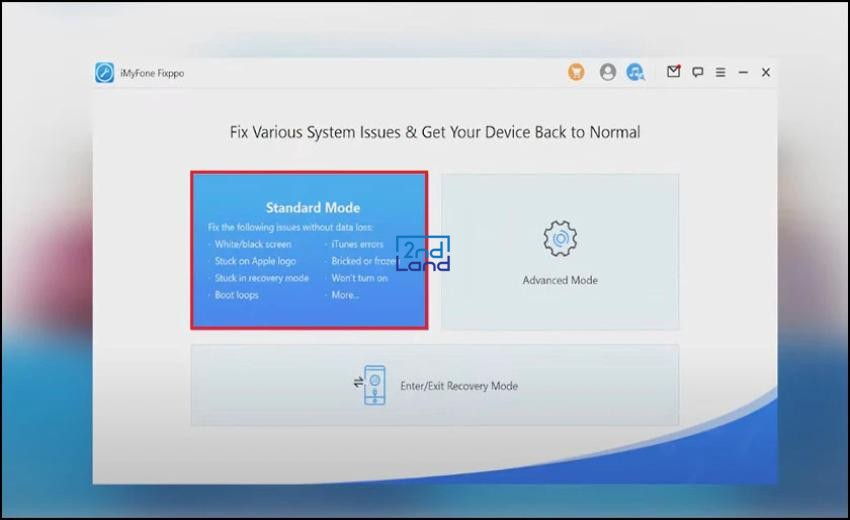Open Enter/Exit Recovery Mode option
Viewport: 850px width, 520px height.
coord(434,385)
